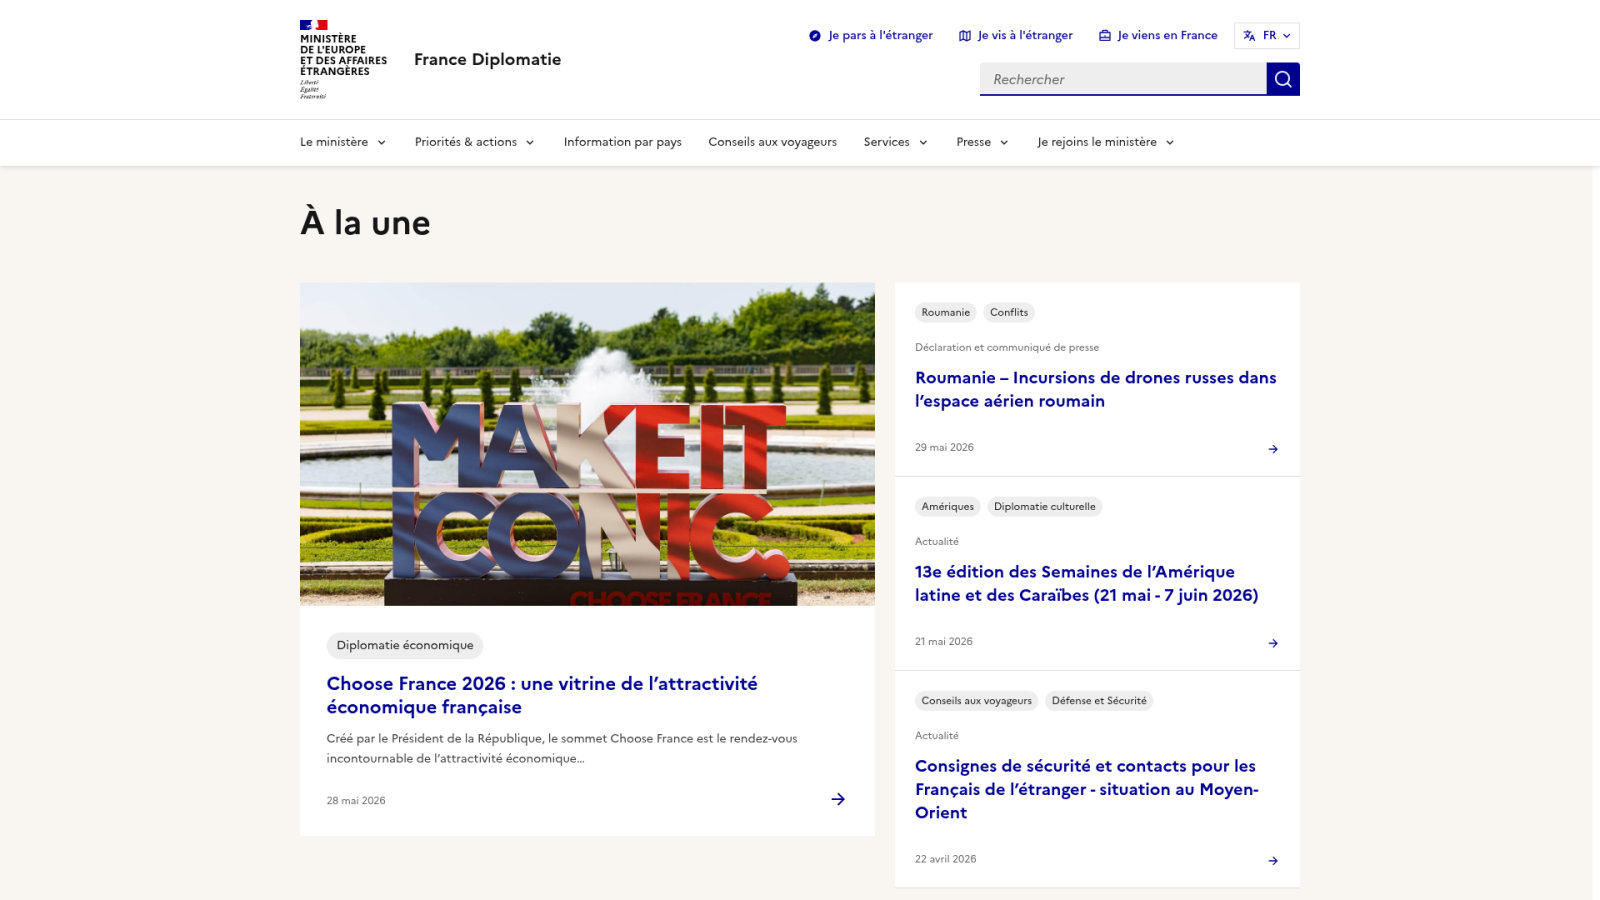Expand the Presse menu
The height and width of the screenshot is (900, 1600).
(x=982, y=142)
